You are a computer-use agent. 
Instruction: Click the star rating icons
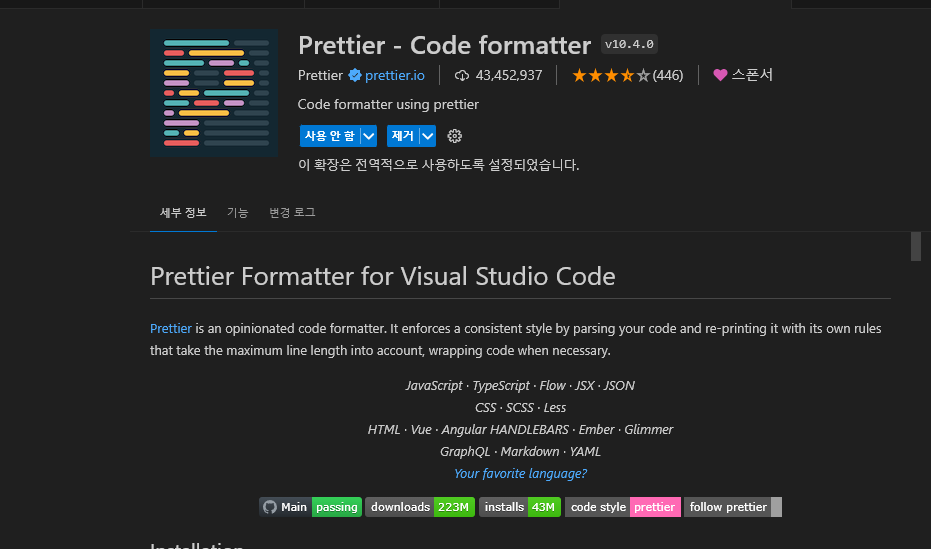pyautogui.click(x=611, y=75)
